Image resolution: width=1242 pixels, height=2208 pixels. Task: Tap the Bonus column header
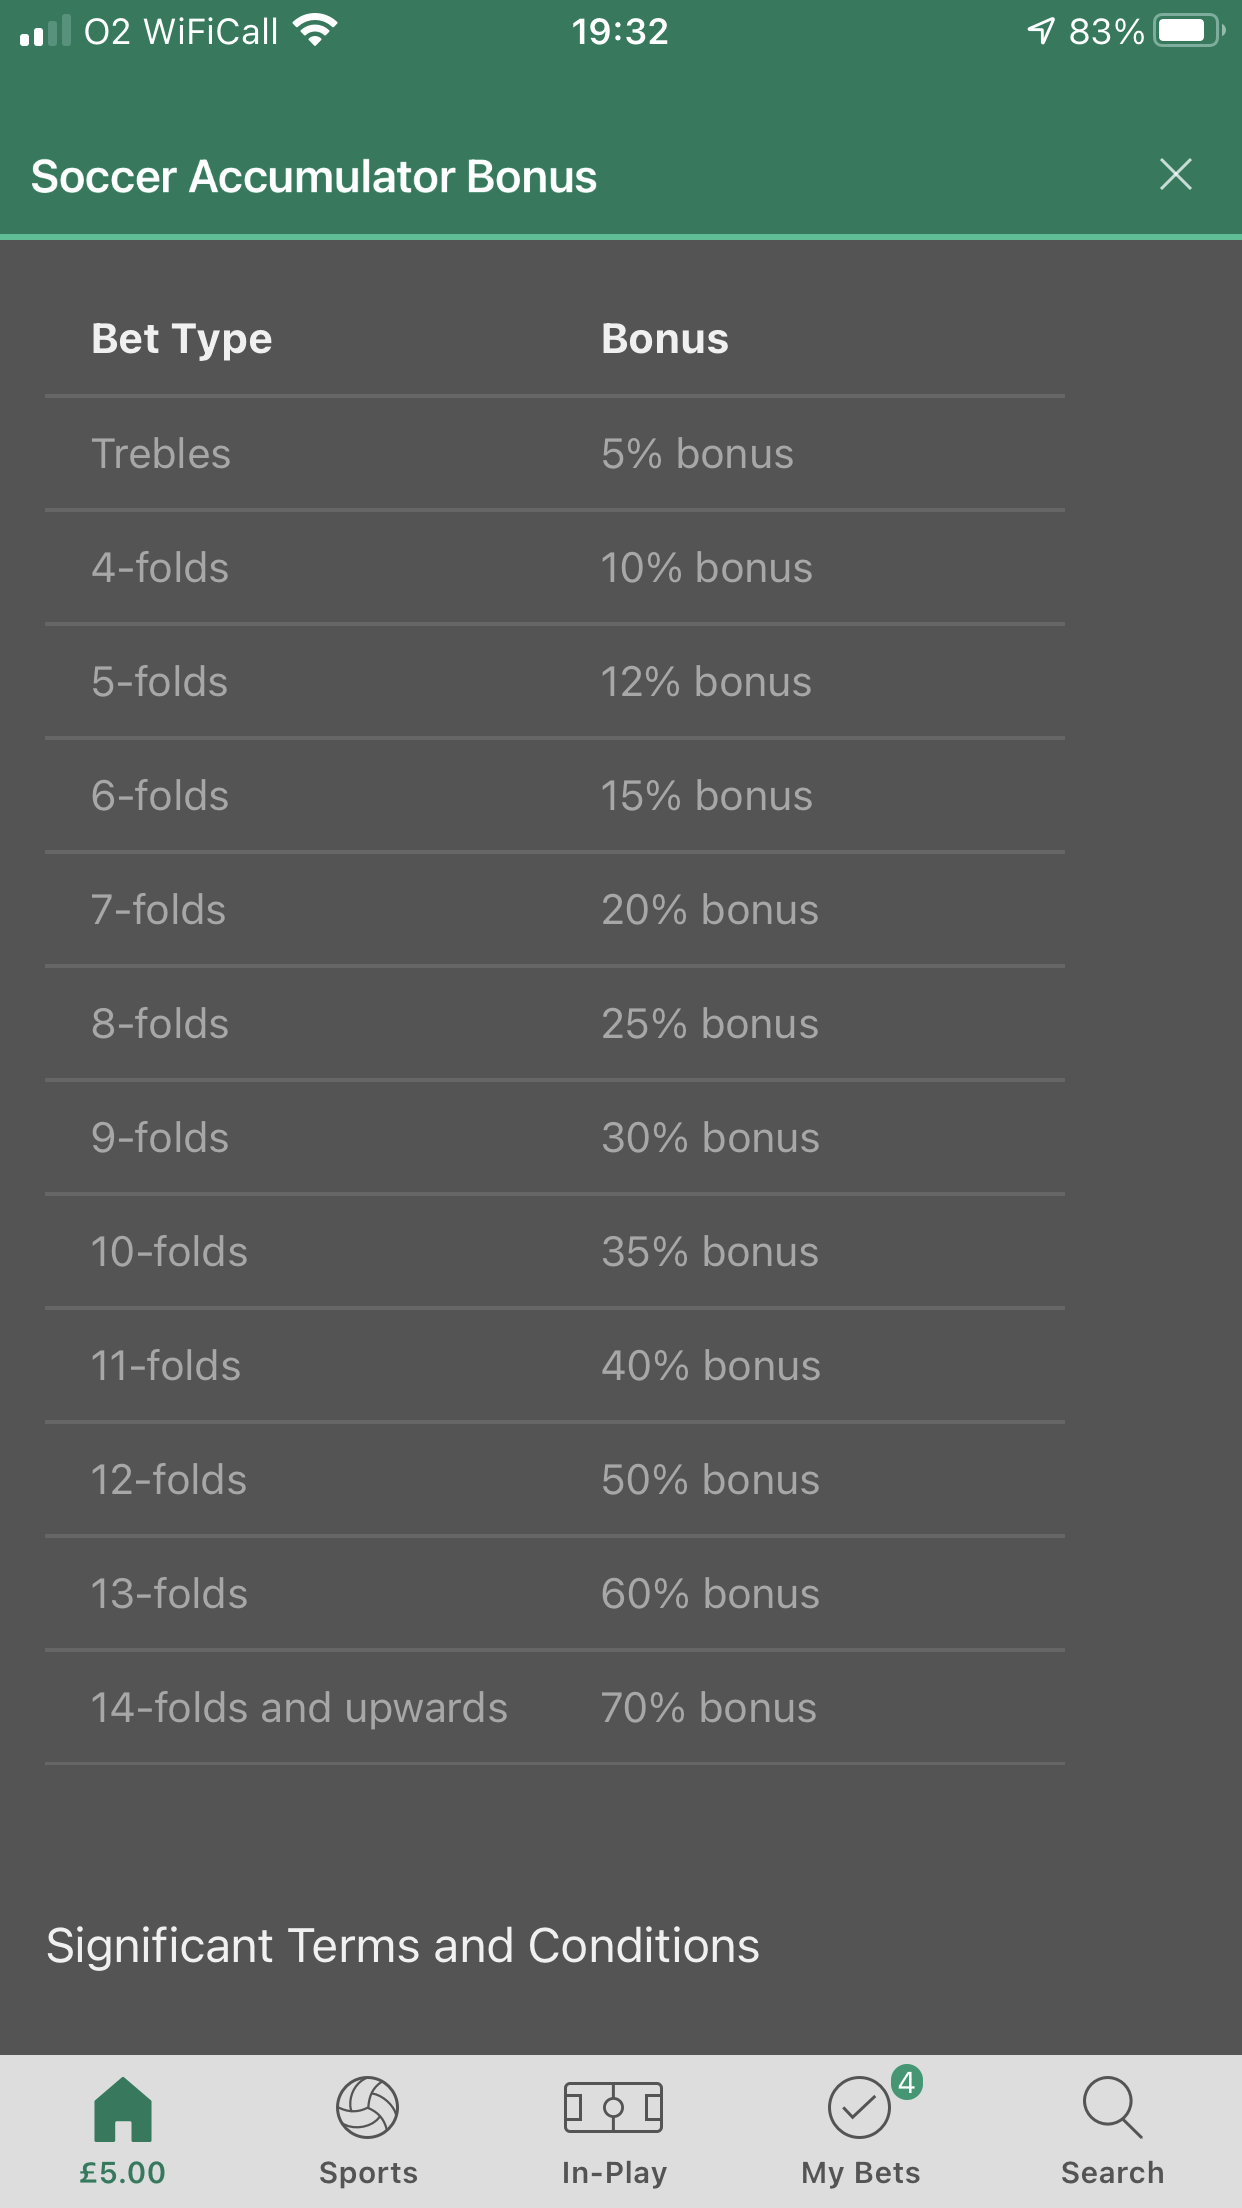pos(665,339)
